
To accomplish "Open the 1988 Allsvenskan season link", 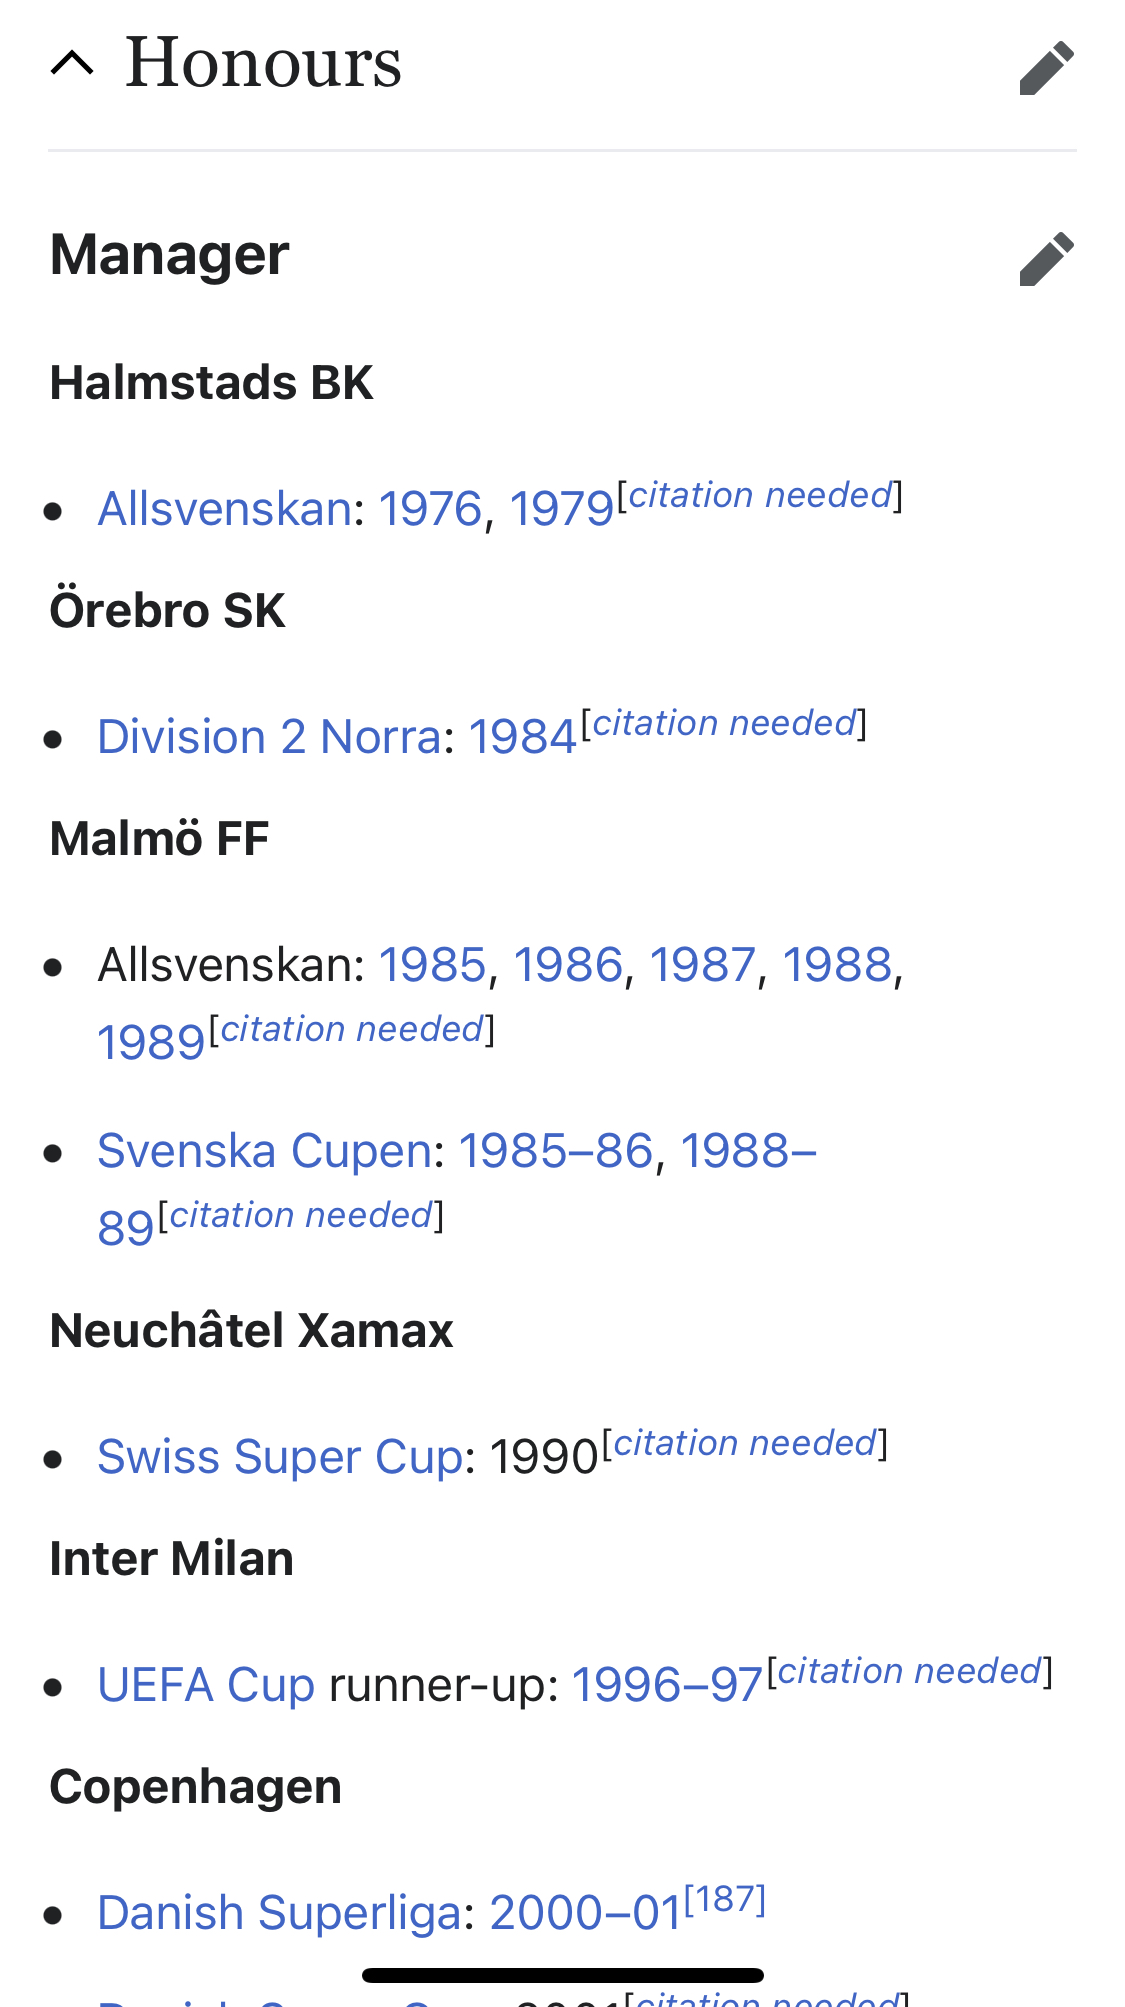I will [837, 965].
